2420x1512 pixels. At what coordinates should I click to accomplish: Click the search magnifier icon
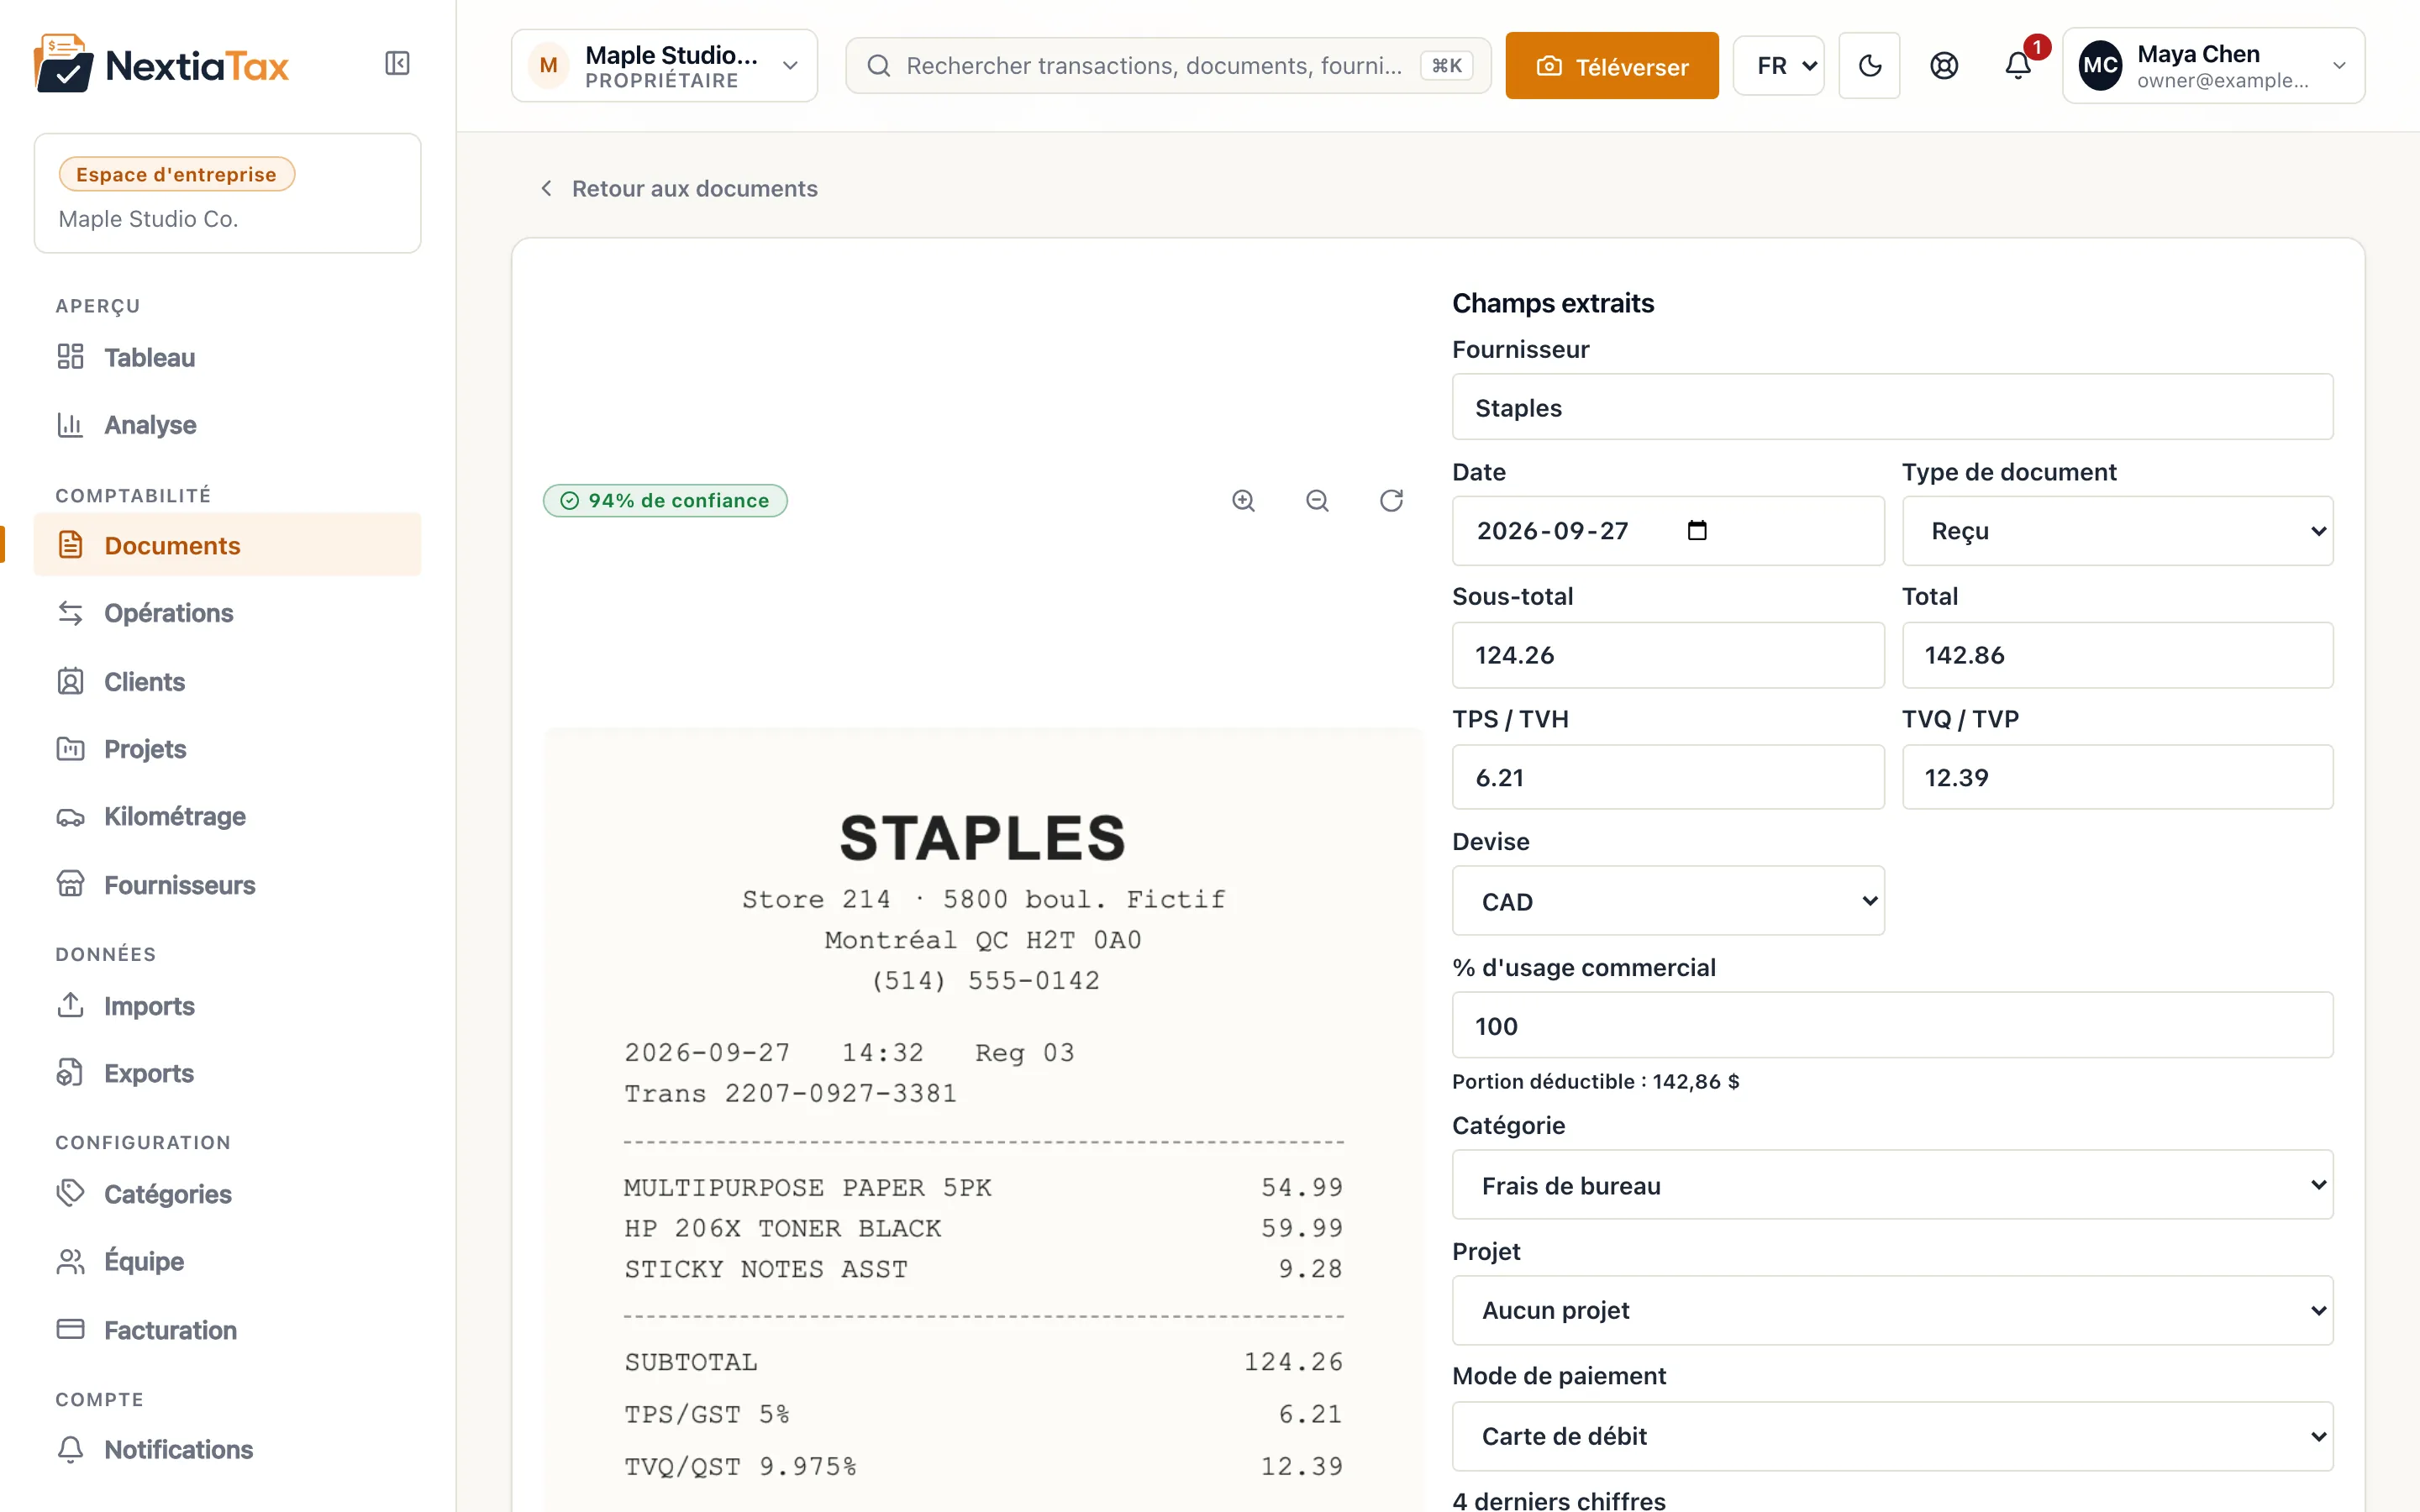[x=878, y=66]
